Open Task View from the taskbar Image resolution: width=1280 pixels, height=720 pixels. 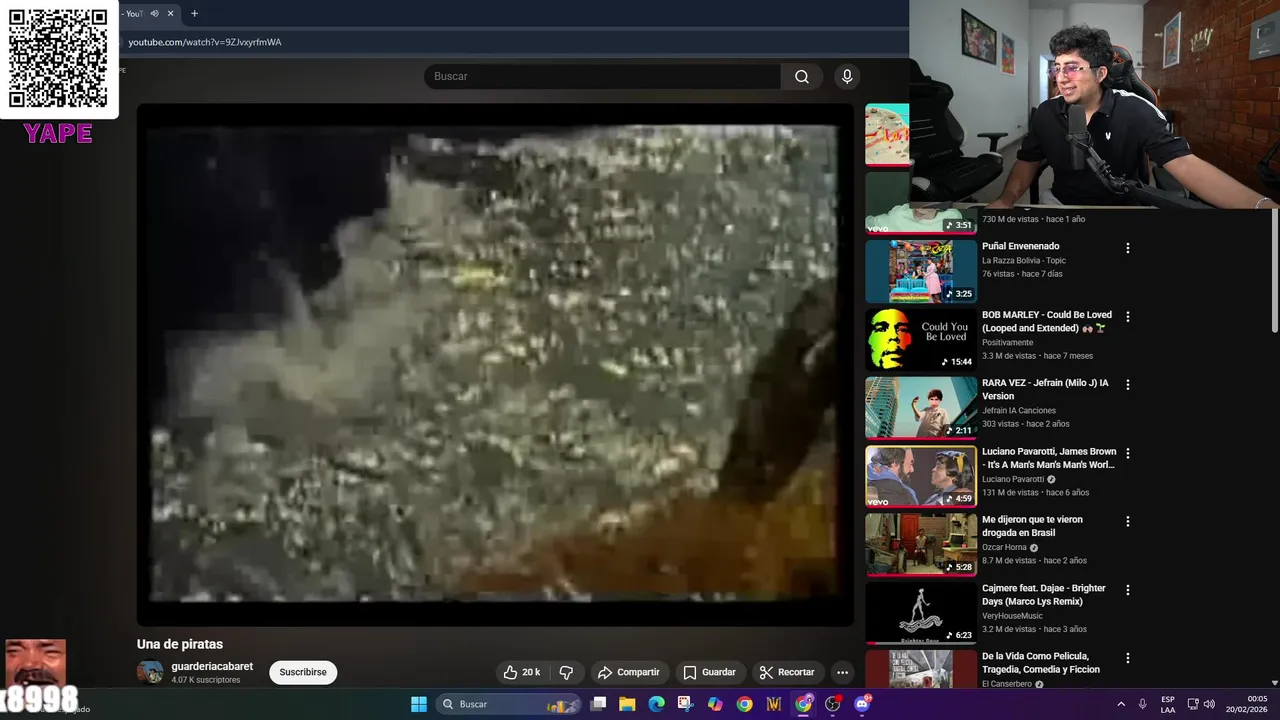[x=598, y=704]
